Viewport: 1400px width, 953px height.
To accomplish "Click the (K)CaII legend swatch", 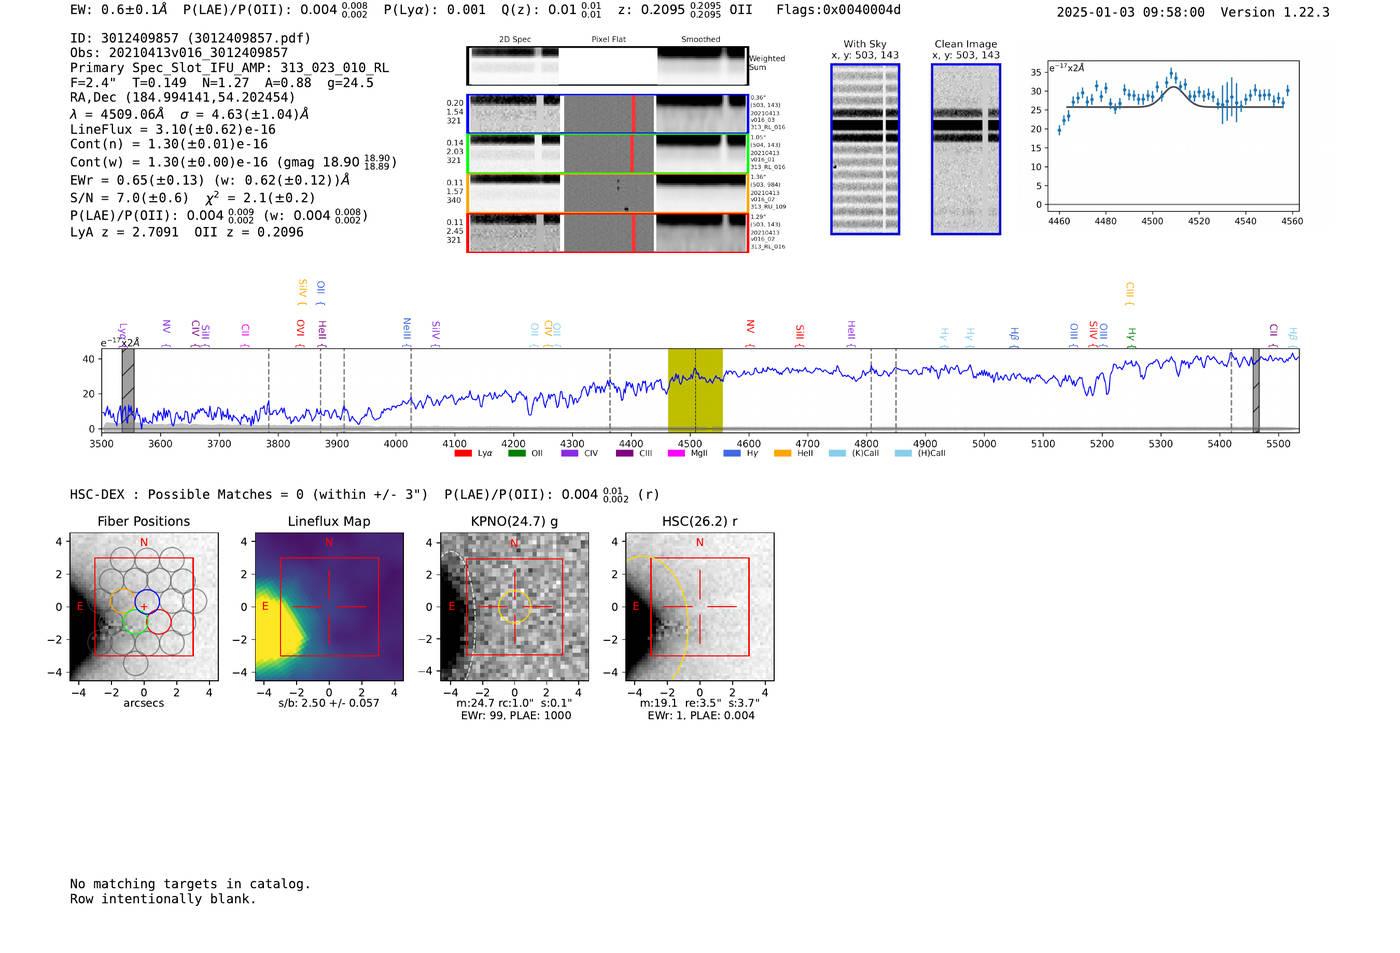I will pos(837,454).
